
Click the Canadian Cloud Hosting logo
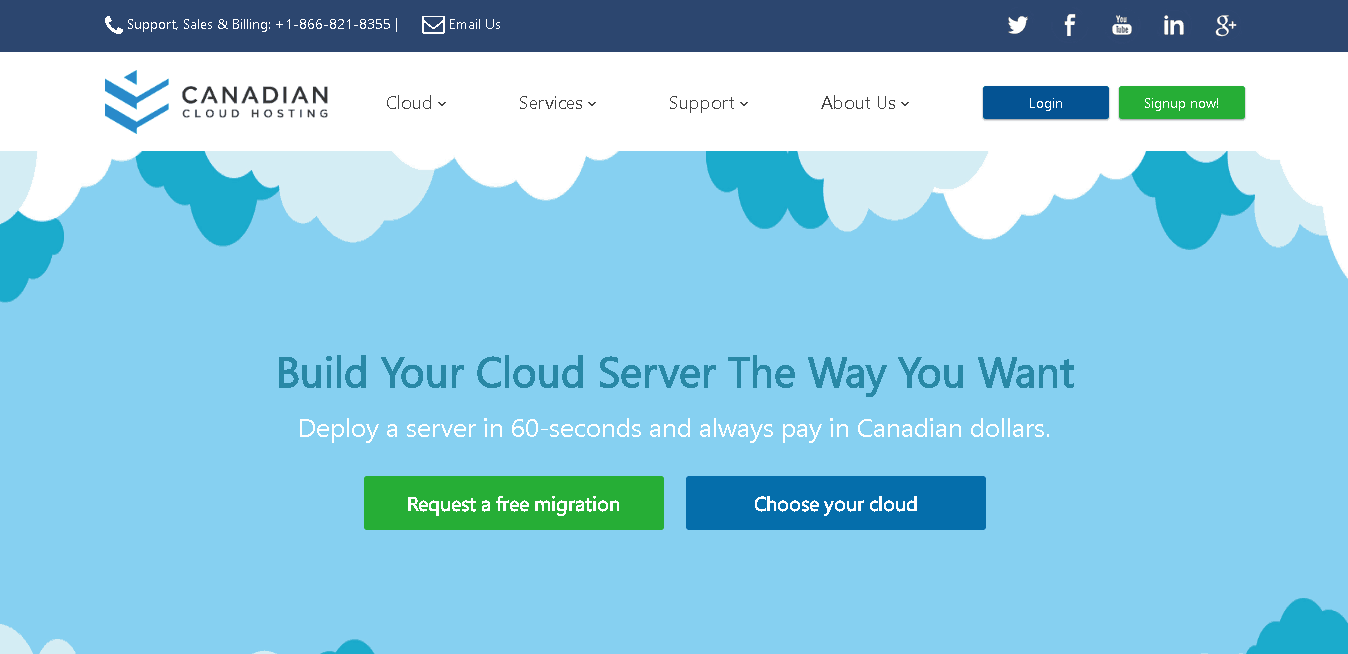(217, 101)
